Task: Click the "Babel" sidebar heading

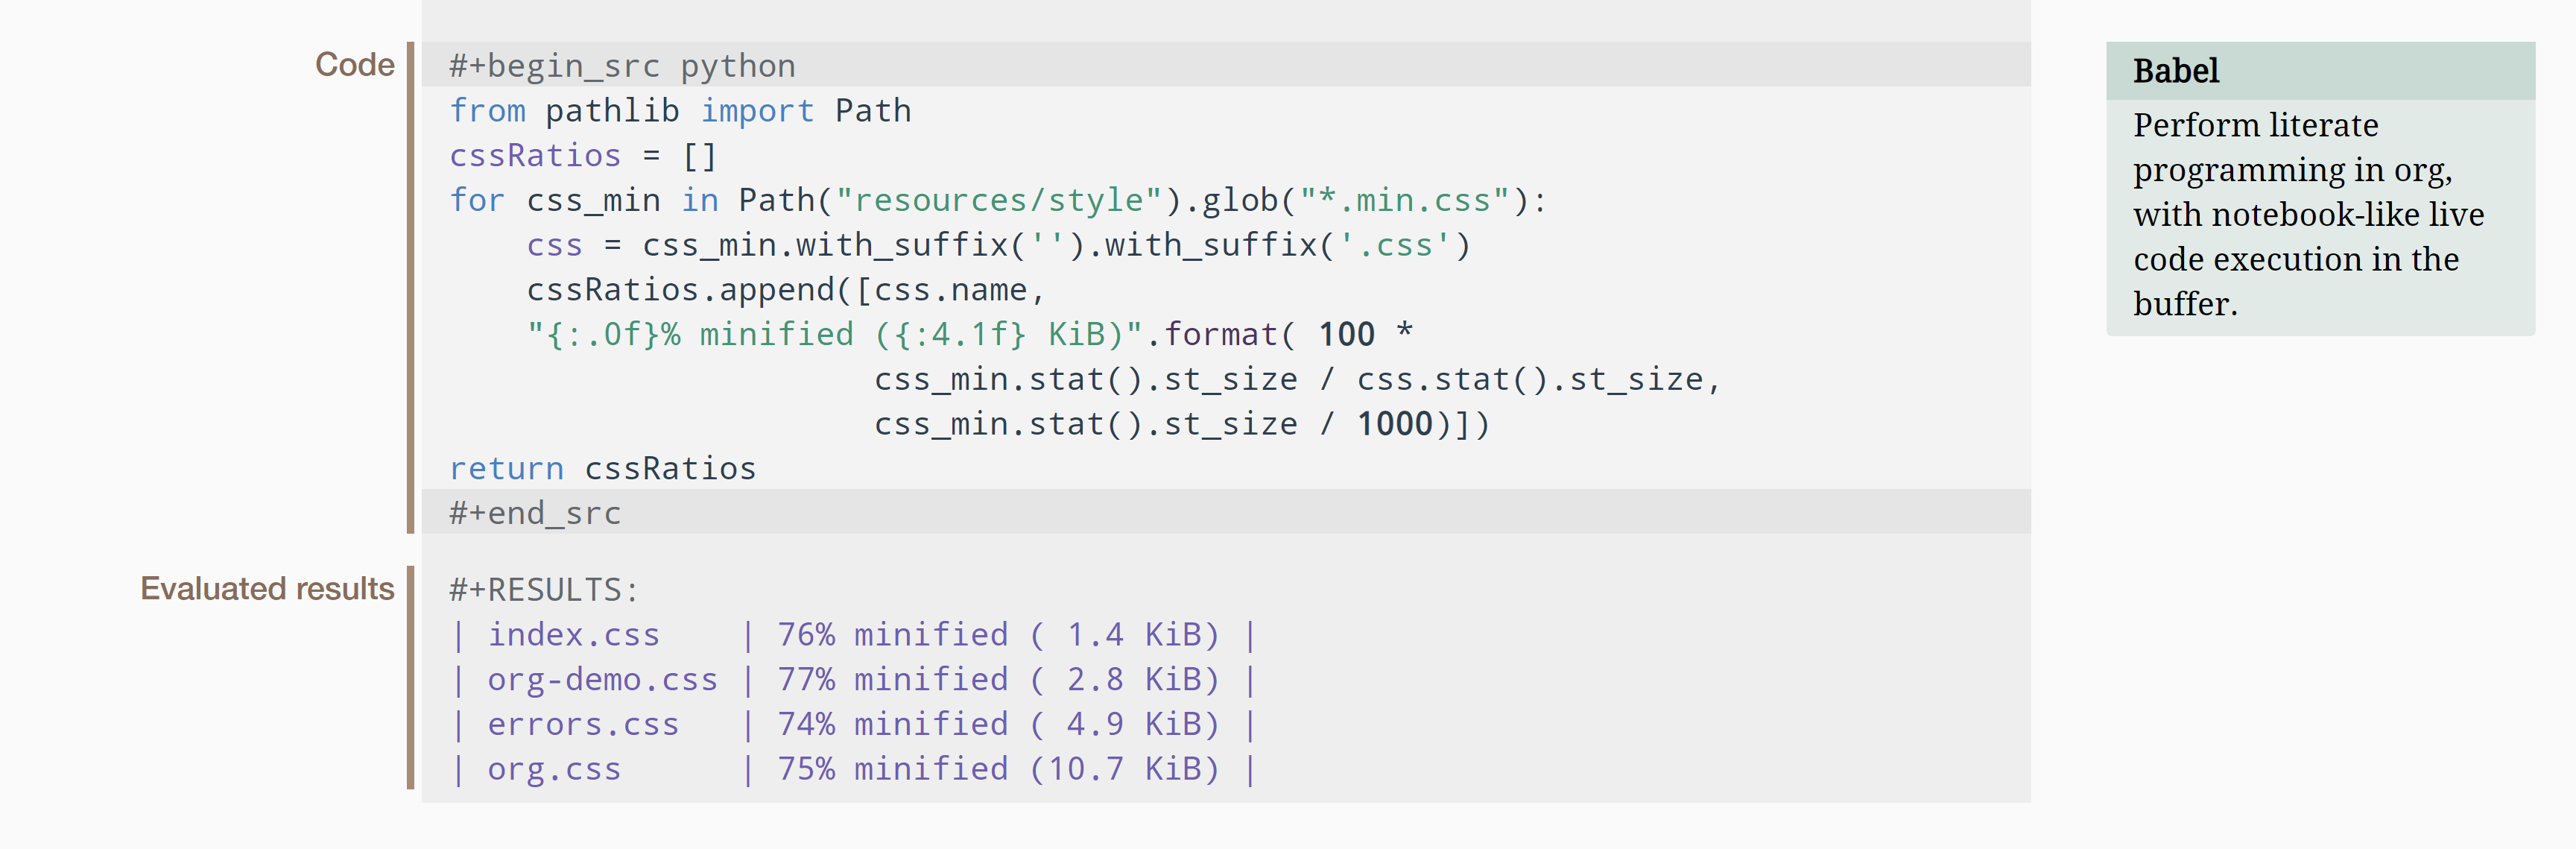Action: click(2175, 71)
